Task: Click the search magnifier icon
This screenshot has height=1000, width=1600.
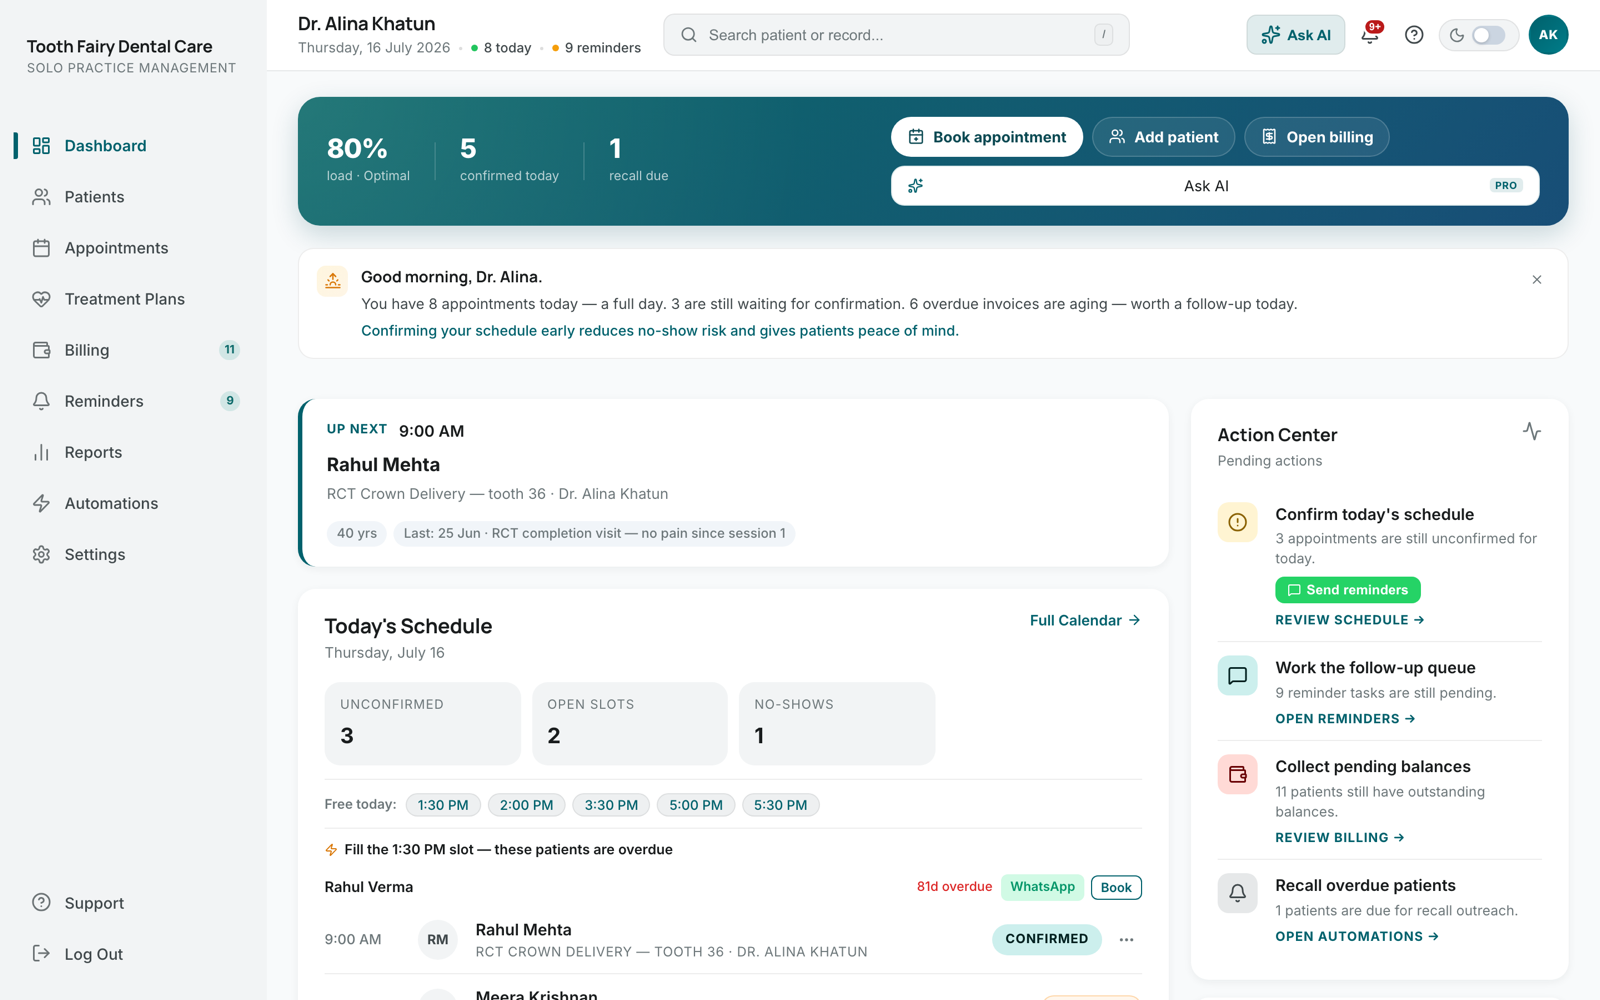Action: tap(689, 35)
